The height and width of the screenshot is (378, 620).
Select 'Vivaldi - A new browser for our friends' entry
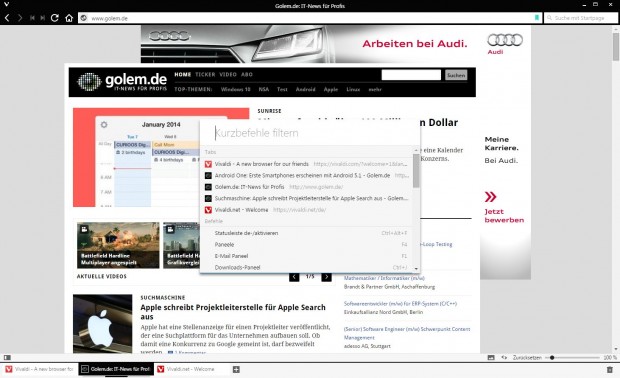(x=307, y=164)
